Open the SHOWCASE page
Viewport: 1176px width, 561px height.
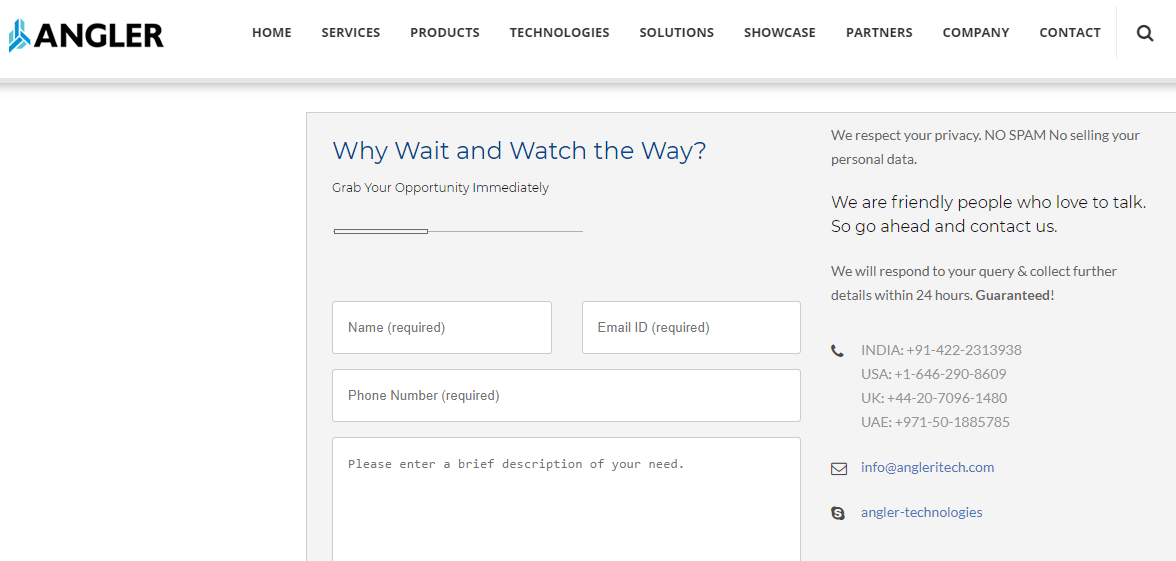779,33
